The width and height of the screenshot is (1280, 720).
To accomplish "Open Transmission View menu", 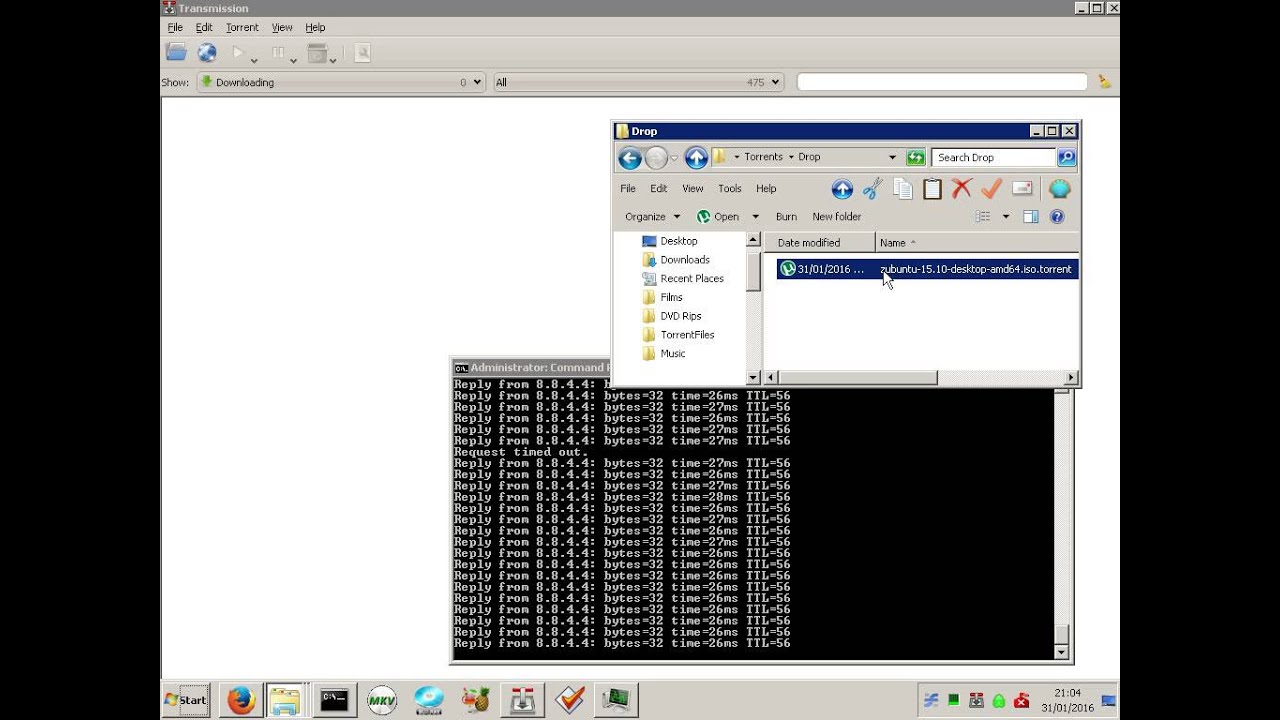I will [282, 27].
